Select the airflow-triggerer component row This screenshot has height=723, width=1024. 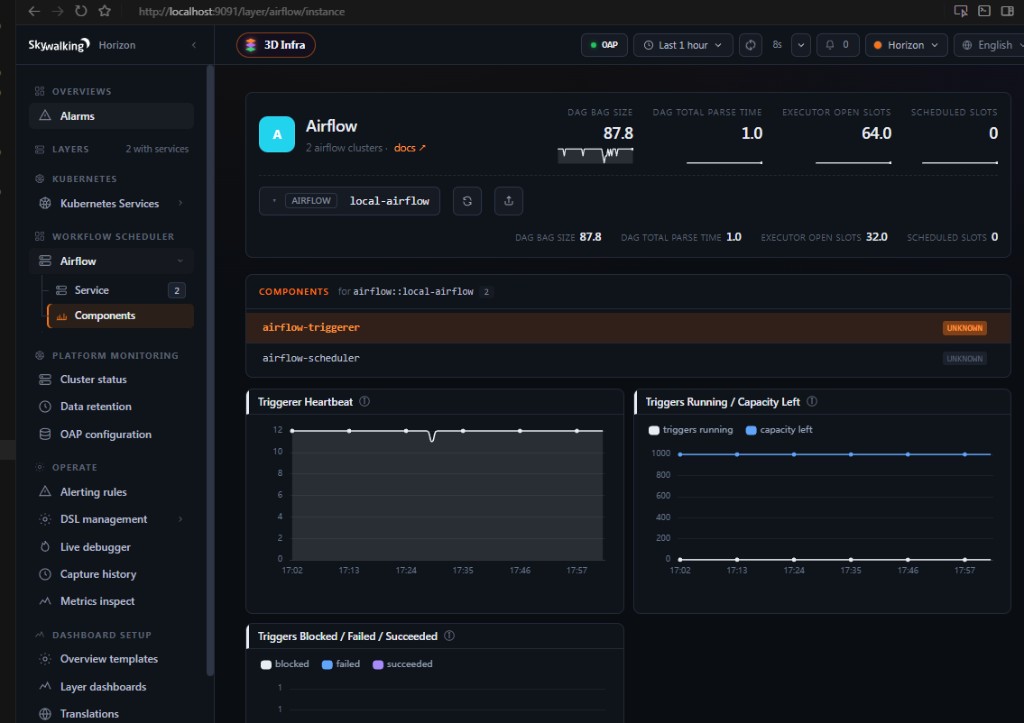coord(628,328)
